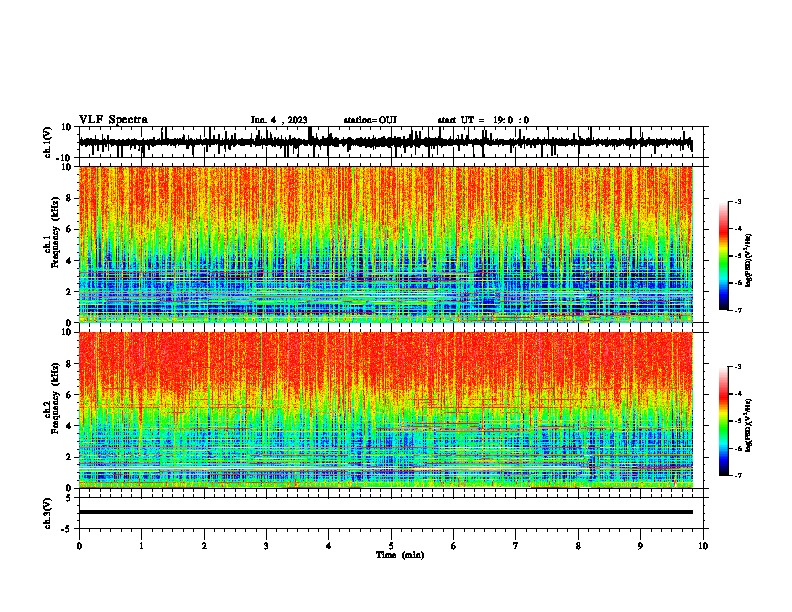Click the ch.1 colorbar log PSD label
Image resolution: width=792 pixels, height=612 pixels.
tap(749, 261)
